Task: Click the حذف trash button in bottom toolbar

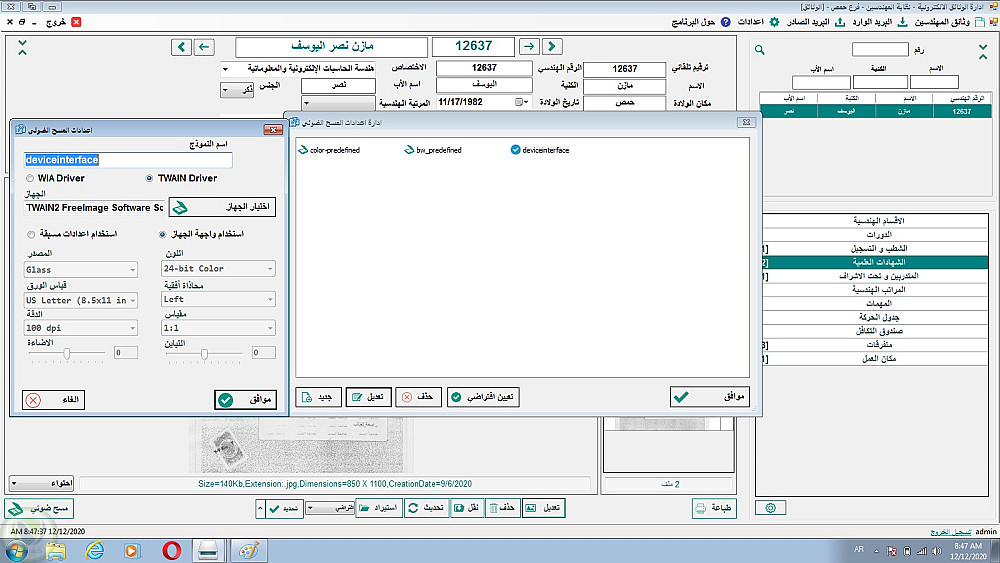Action: 503,508
